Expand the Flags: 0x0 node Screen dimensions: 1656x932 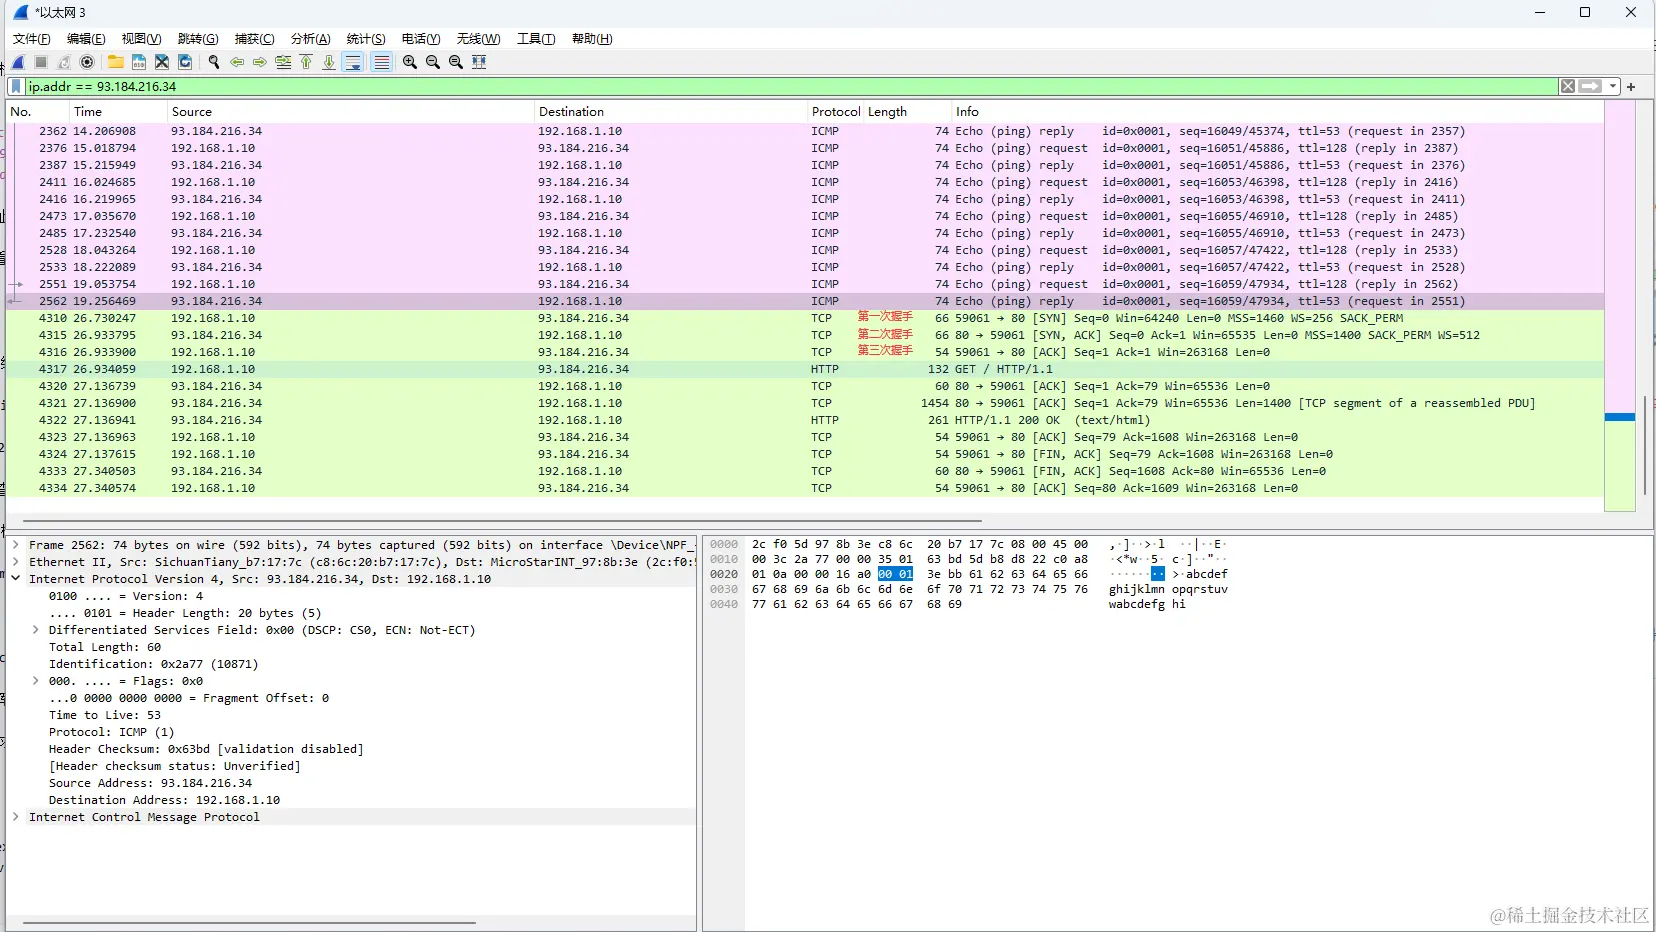tap(36, 681)
